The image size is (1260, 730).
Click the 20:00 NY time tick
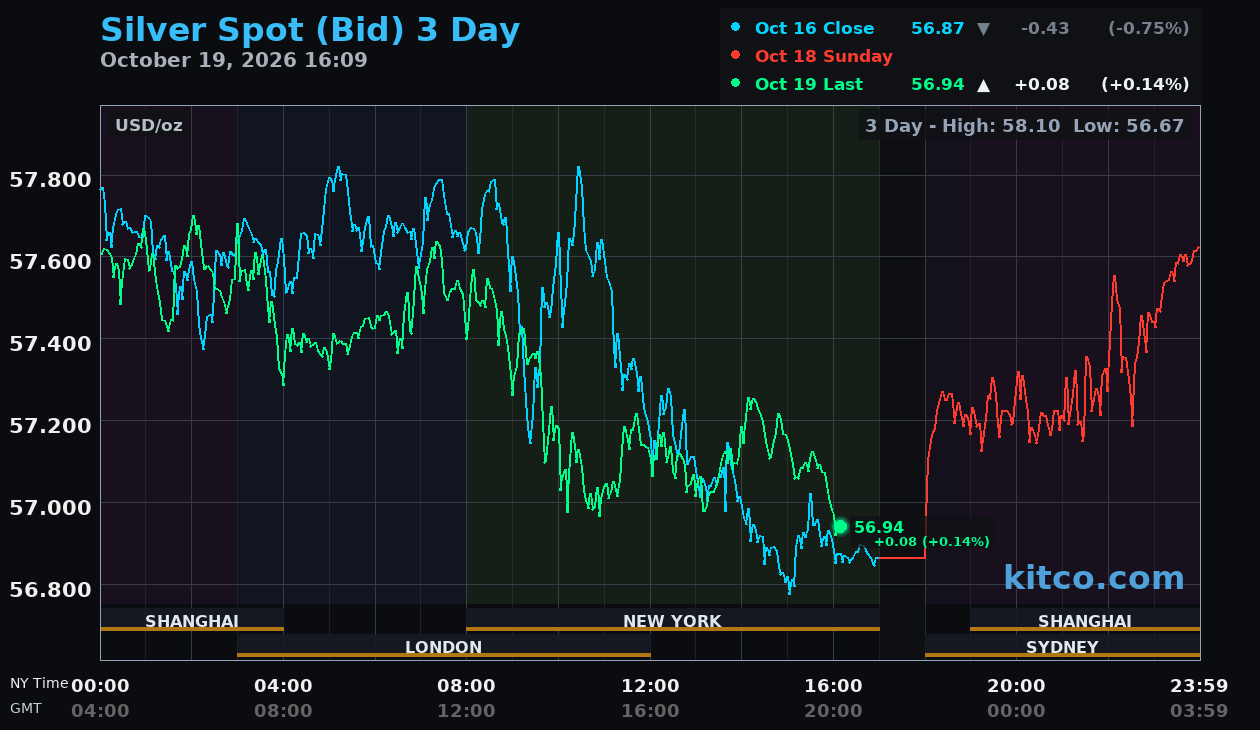(1016, 686)
